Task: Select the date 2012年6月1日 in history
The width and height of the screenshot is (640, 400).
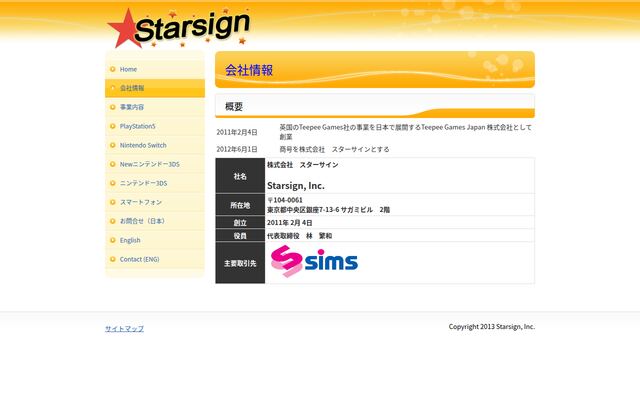Action: [237, 149]
